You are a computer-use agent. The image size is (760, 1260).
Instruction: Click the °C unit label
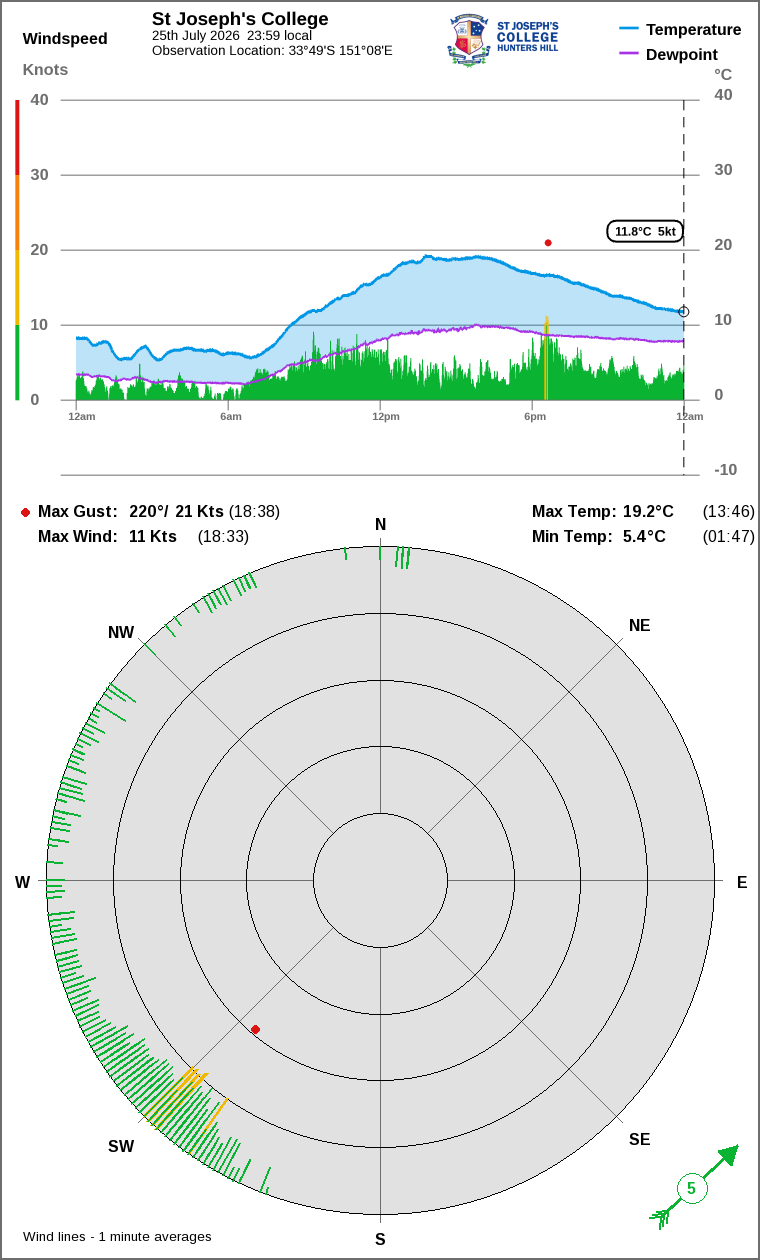pos(723,74)
